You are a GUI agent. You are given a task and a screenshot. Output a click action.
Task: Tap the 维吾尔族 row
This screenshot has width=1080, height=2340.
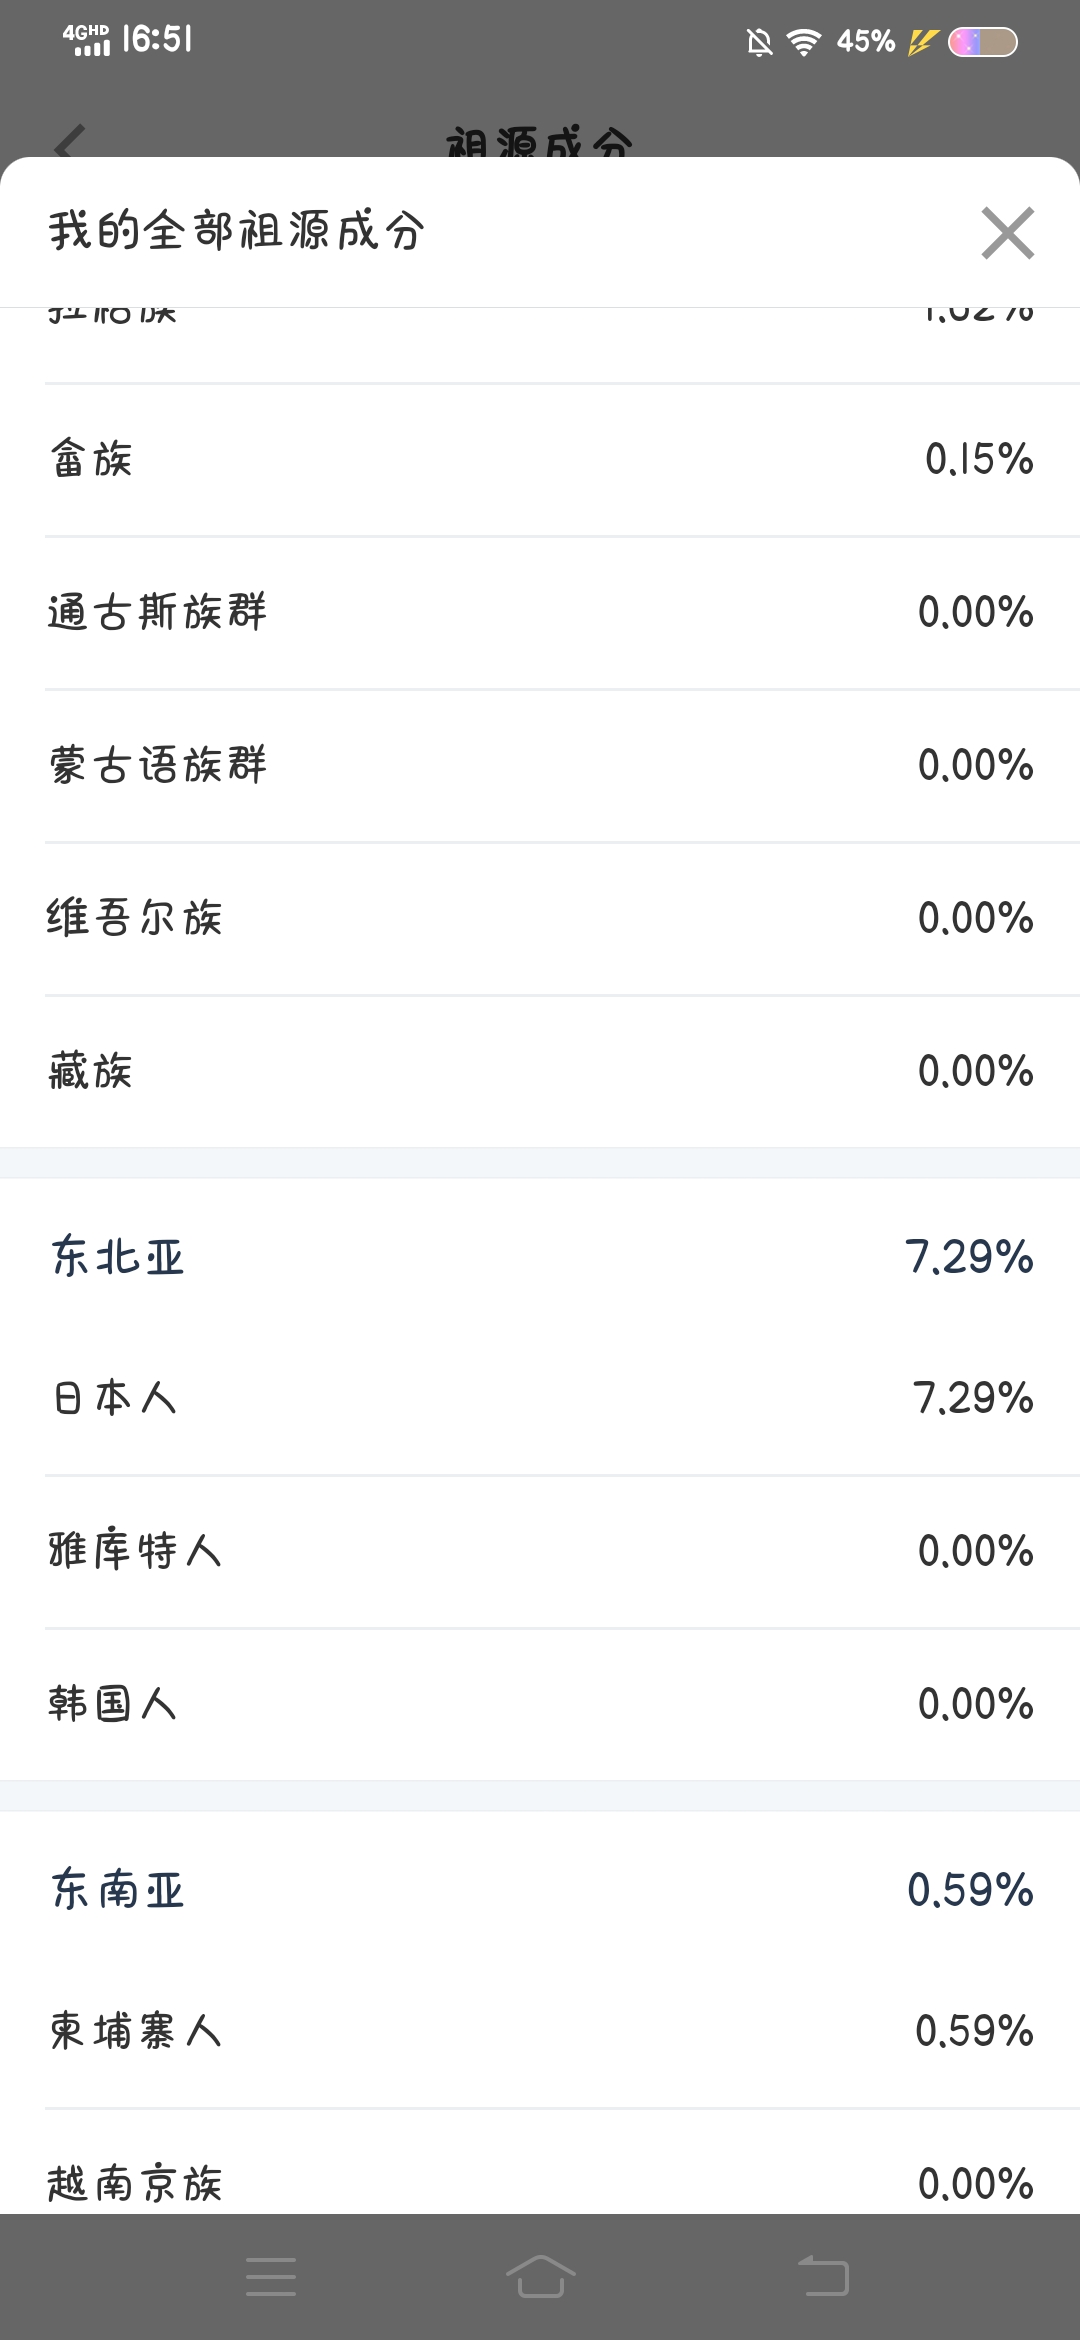540,918
